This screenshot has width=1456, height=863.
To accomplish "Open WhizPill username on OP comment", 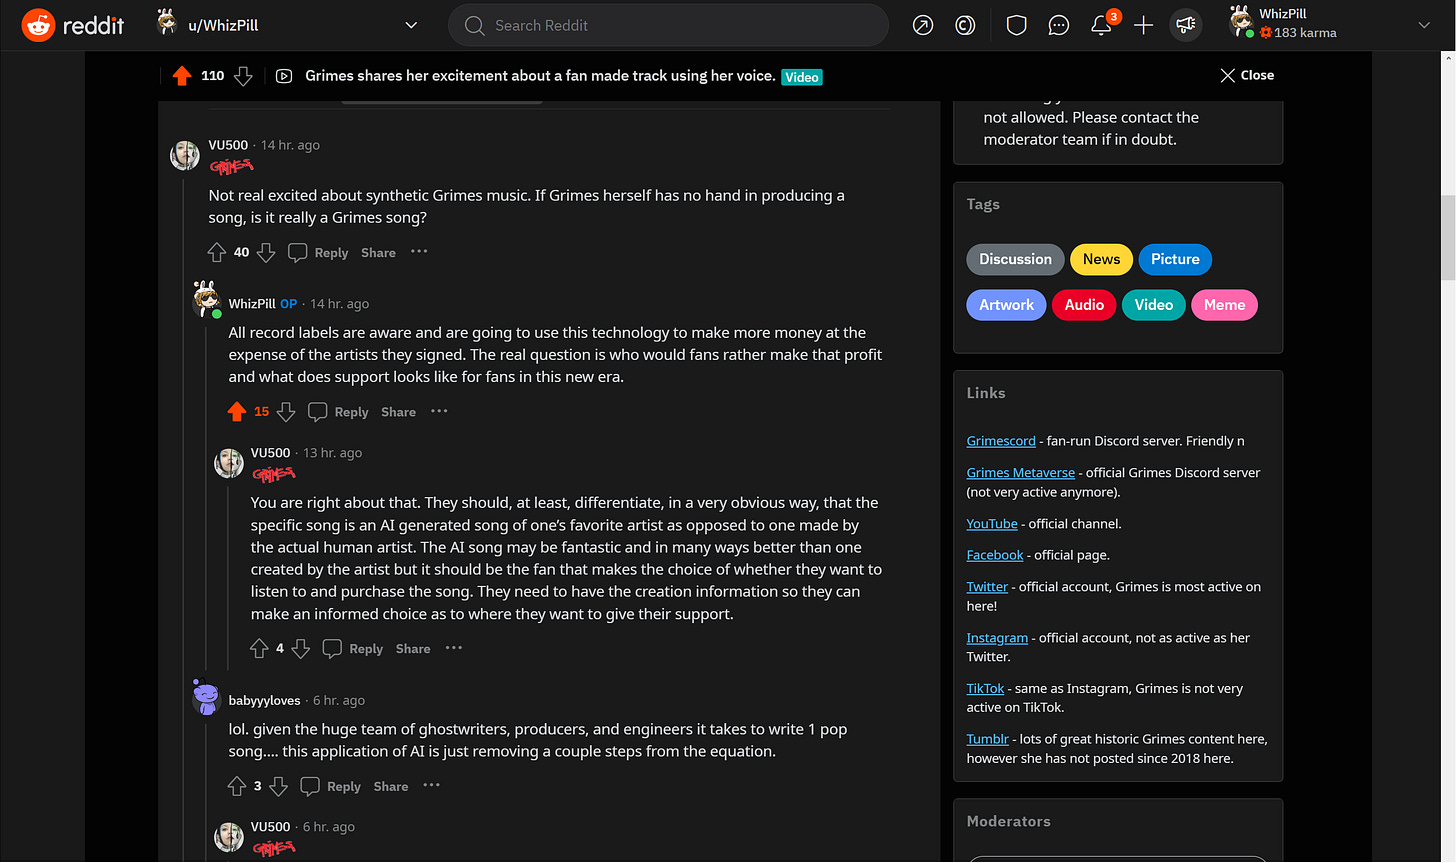I will tap(252, 304).
